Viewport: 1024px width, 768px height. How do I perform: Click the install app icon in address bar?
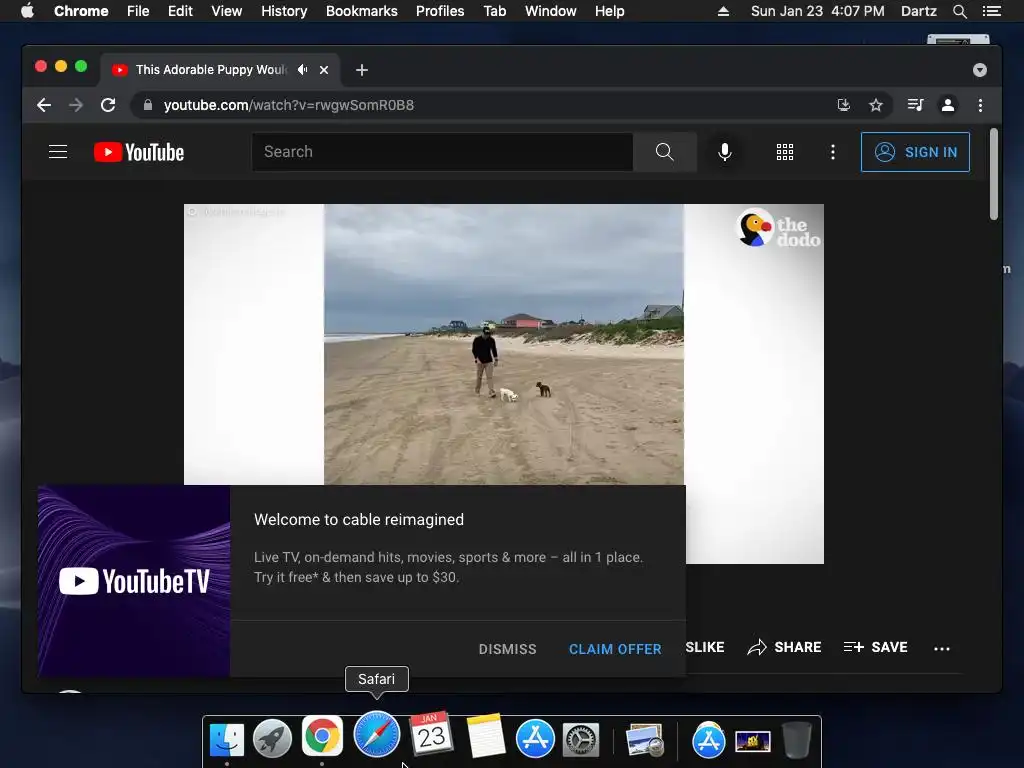[844, 105]
